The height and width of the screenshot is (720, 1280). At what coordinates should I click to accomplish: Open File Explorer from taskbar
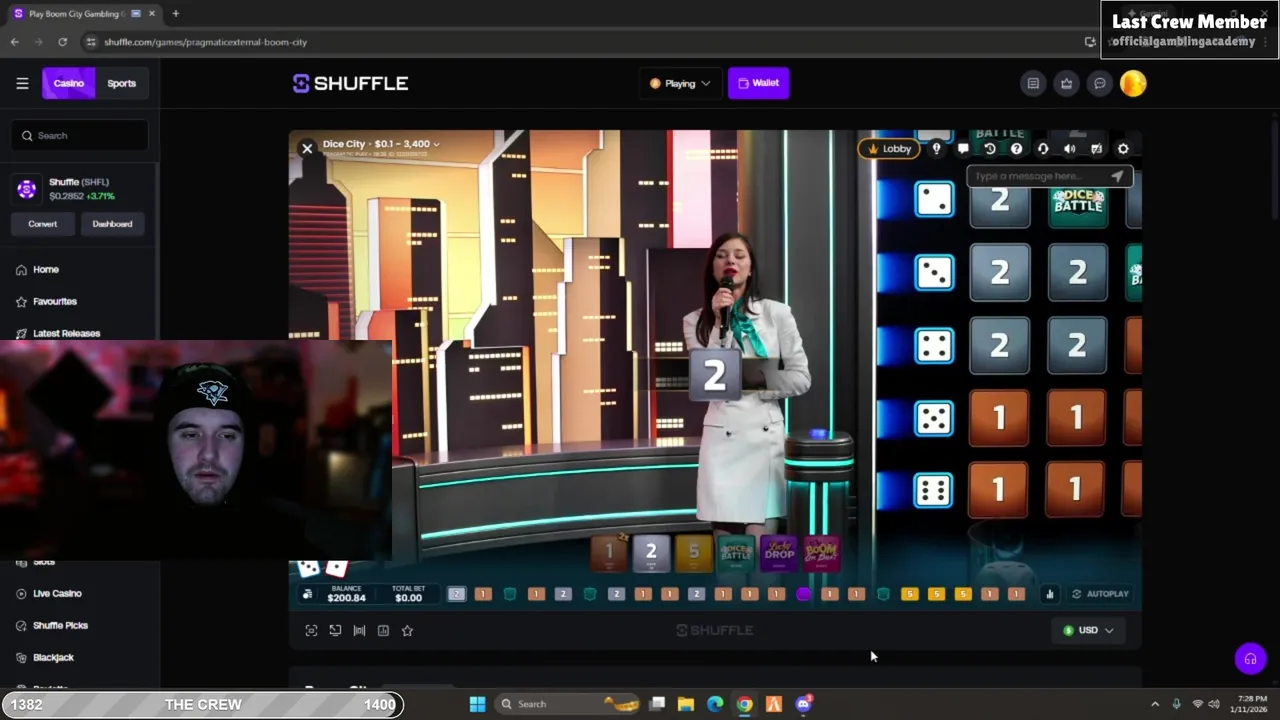coord(686,704)
